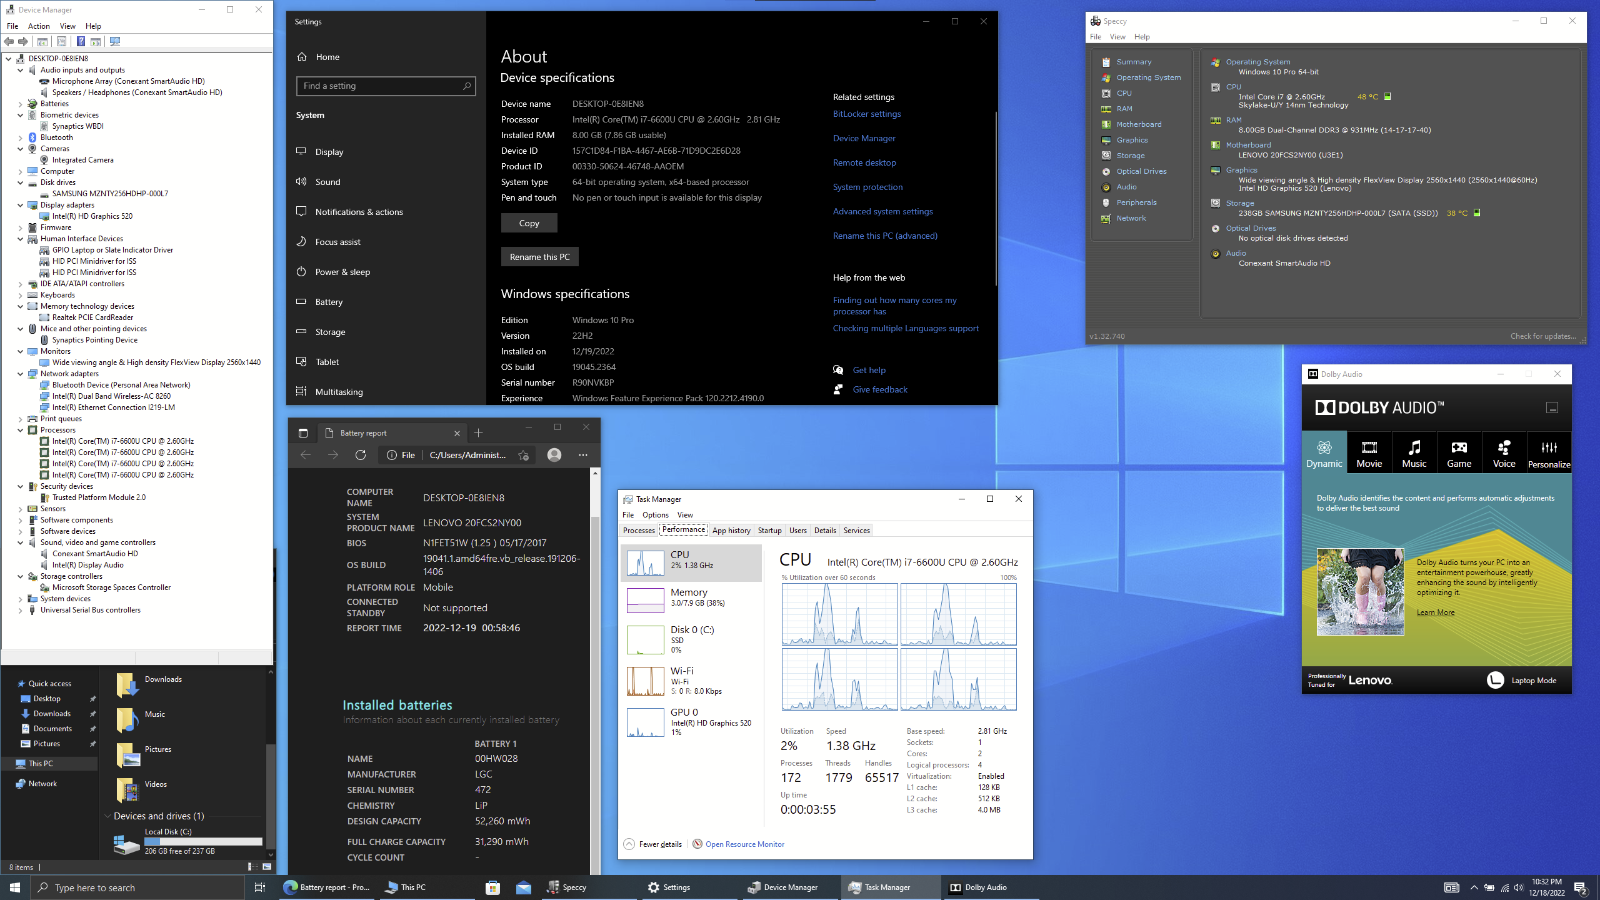Open Speccy View menu

1118,37
